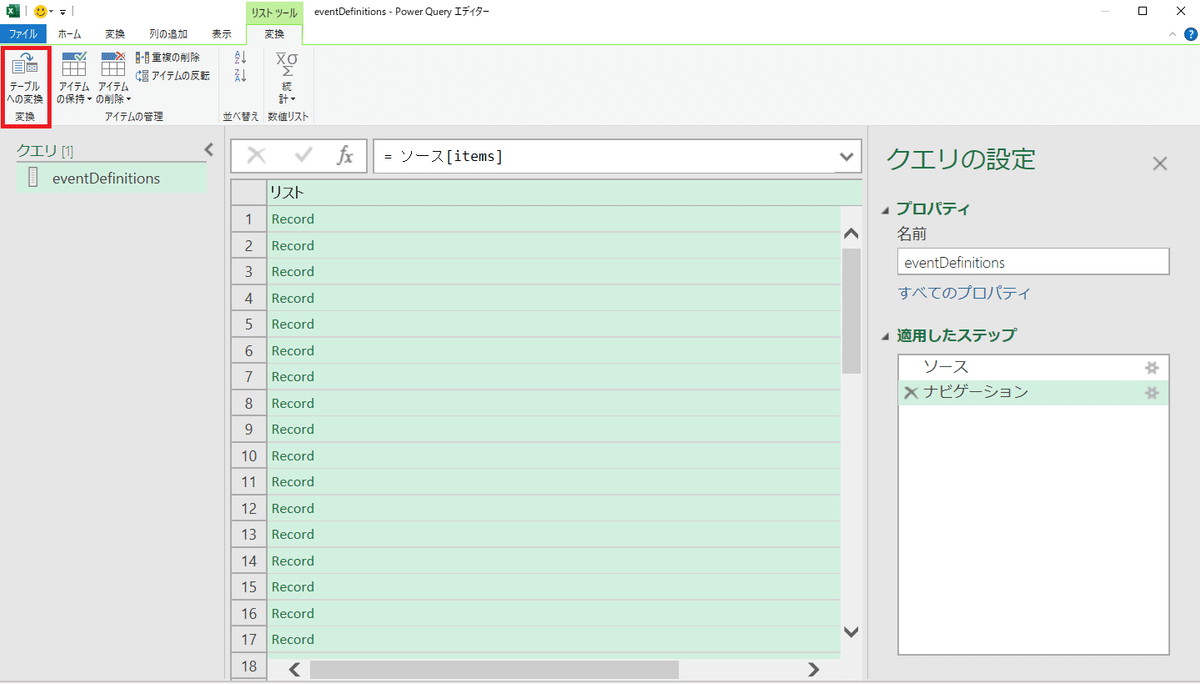Open the 統計 (Statistics) dropdown

pos(287,80)
